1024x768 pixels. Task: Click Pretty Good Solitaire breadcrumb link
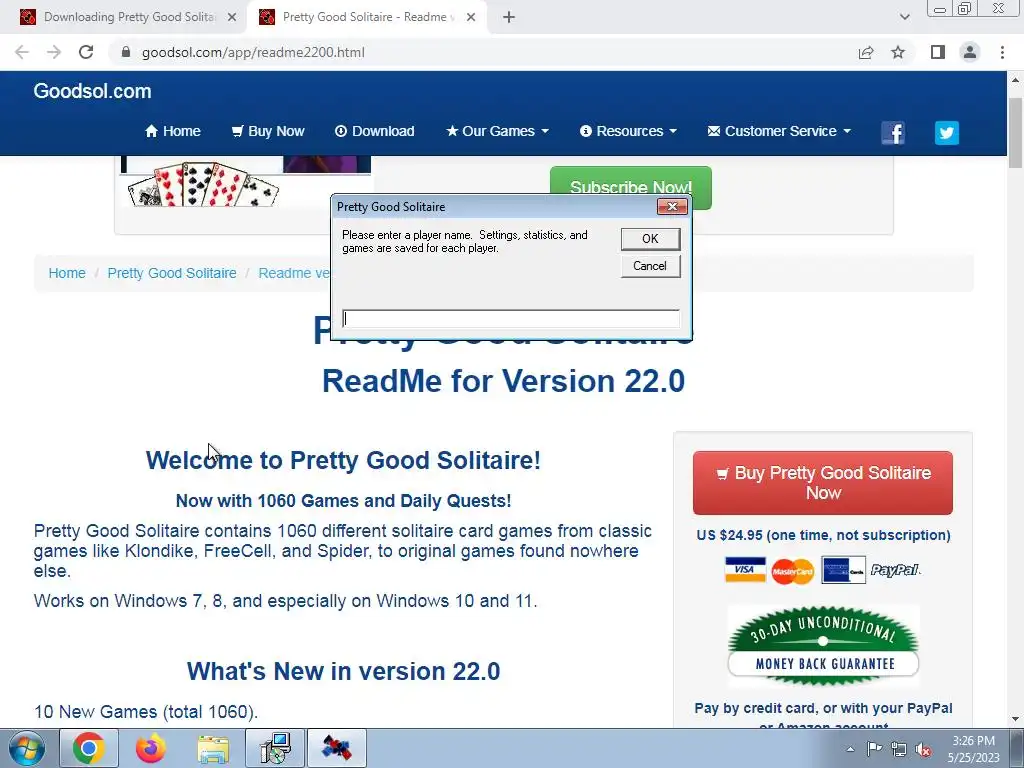[172, 273]
